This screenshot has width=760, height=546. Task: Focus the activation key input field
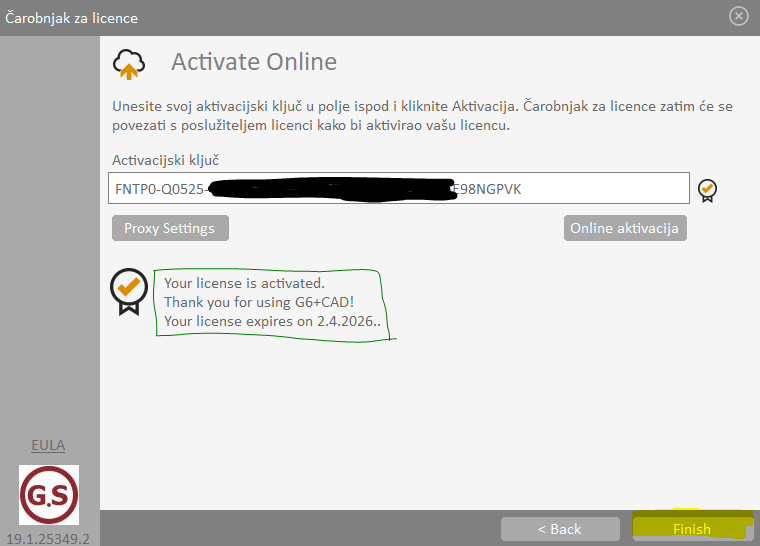(399, 189)
